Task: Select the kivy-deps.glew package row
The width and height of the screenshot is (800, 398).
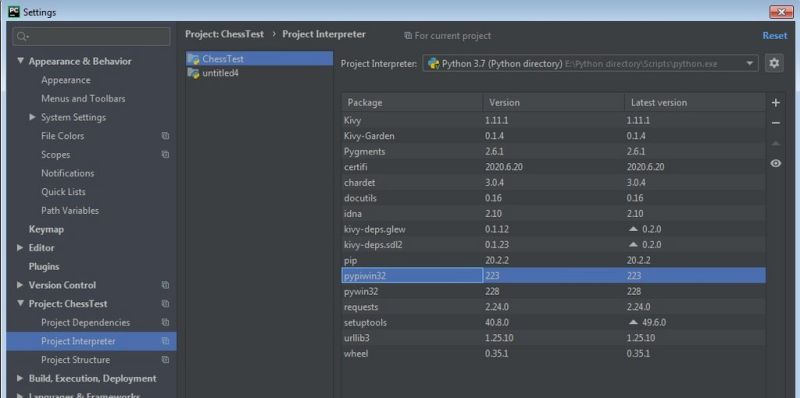Action: 554,229
